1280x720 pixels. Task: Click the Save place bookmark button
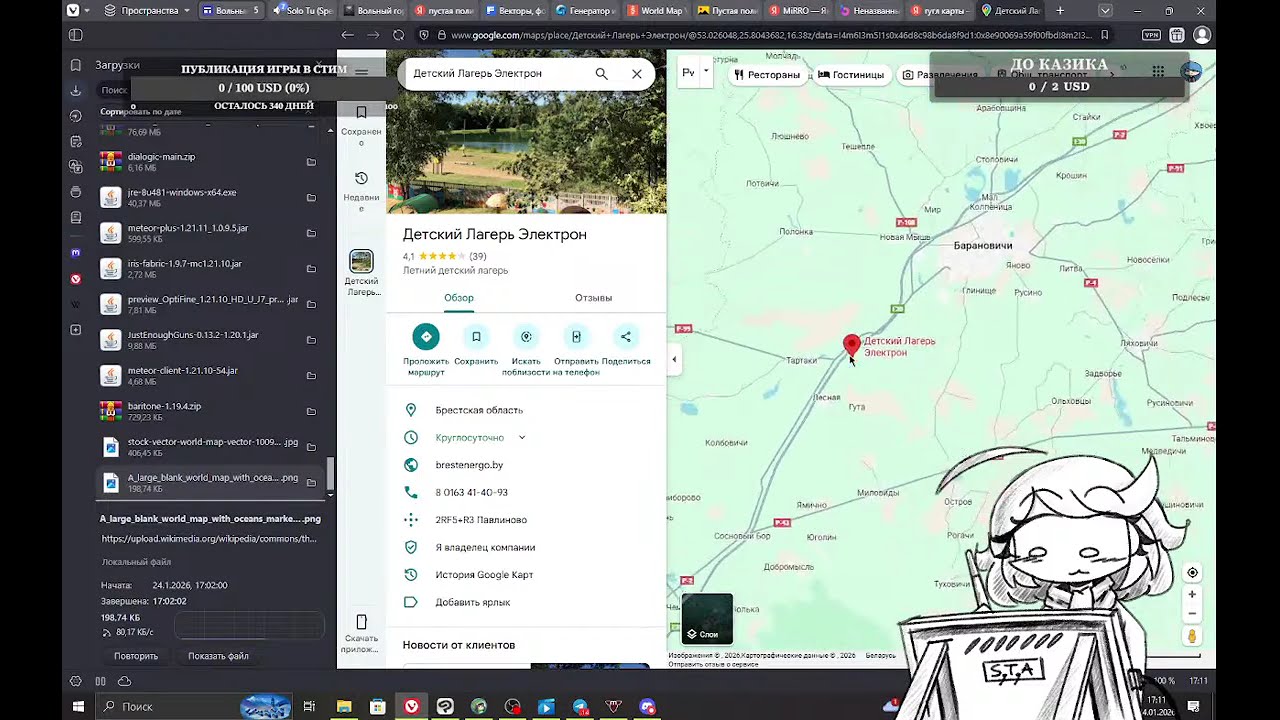[476, 337]
